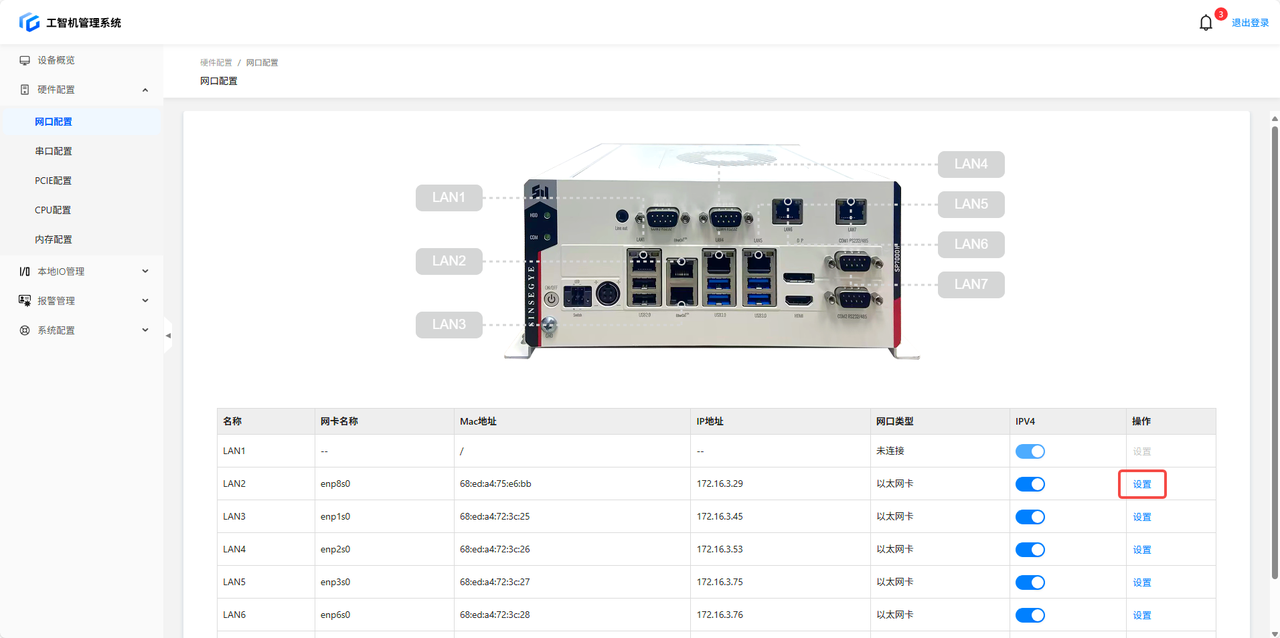The image size is (1280, 638).
Task: Click the LAN5 label on device image
Action: [x=970, y=204]
